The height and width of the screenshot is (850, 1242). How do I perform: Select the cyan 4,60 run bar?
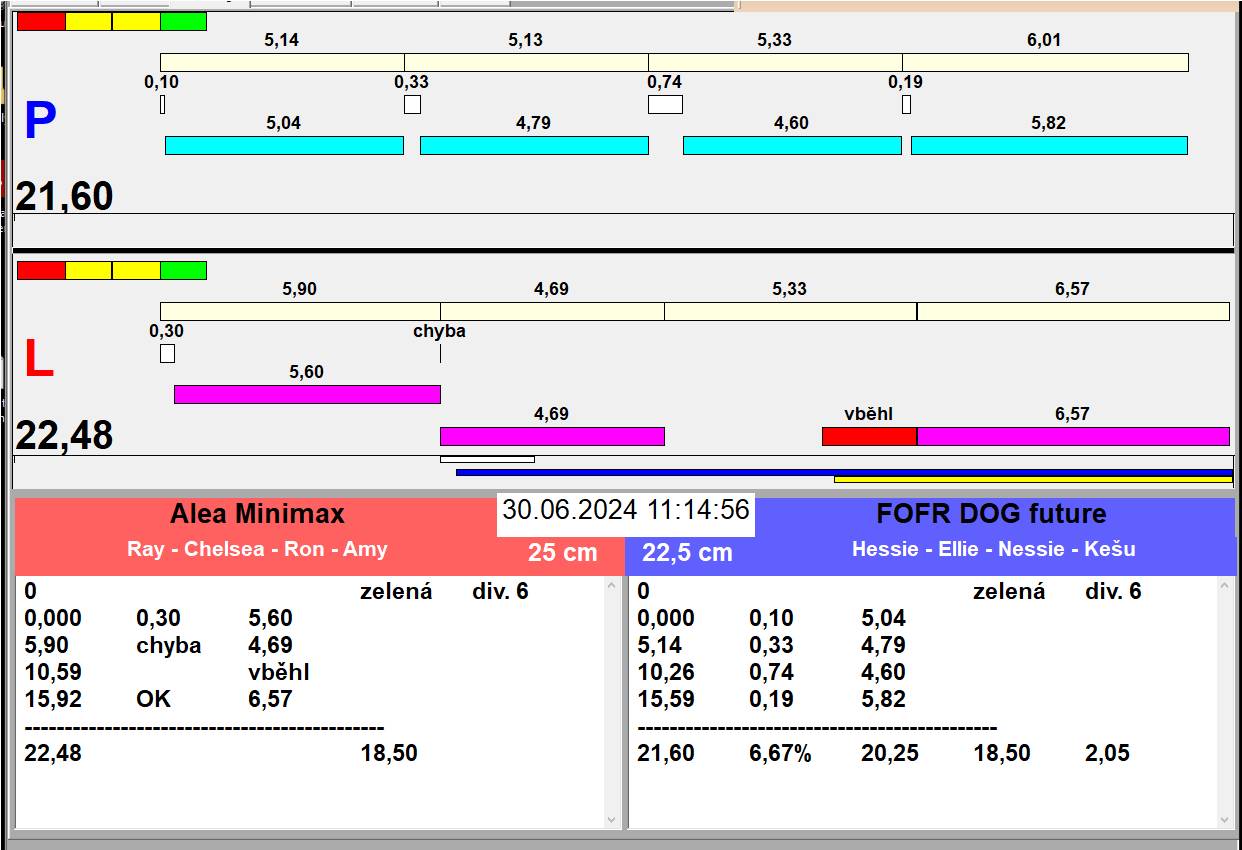point(792,146)
